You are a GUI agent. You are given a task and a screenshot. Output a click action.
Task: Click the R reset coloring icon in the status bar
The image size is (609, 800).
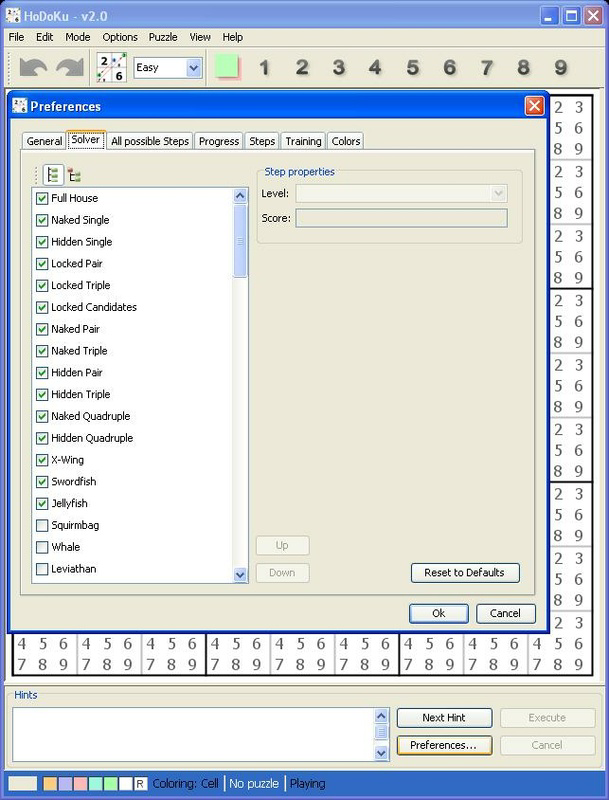140,784
